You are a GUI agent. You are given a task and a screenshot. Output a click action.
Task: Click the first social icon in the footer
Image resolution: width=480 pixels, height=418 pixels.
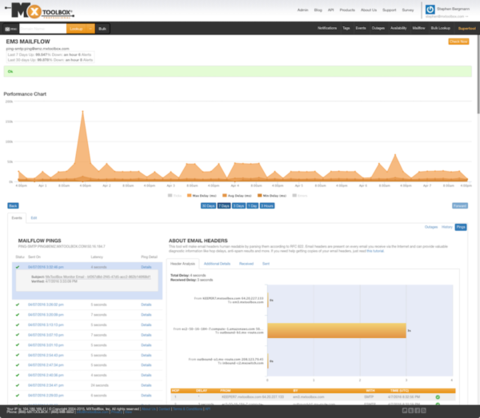[404, 411]
